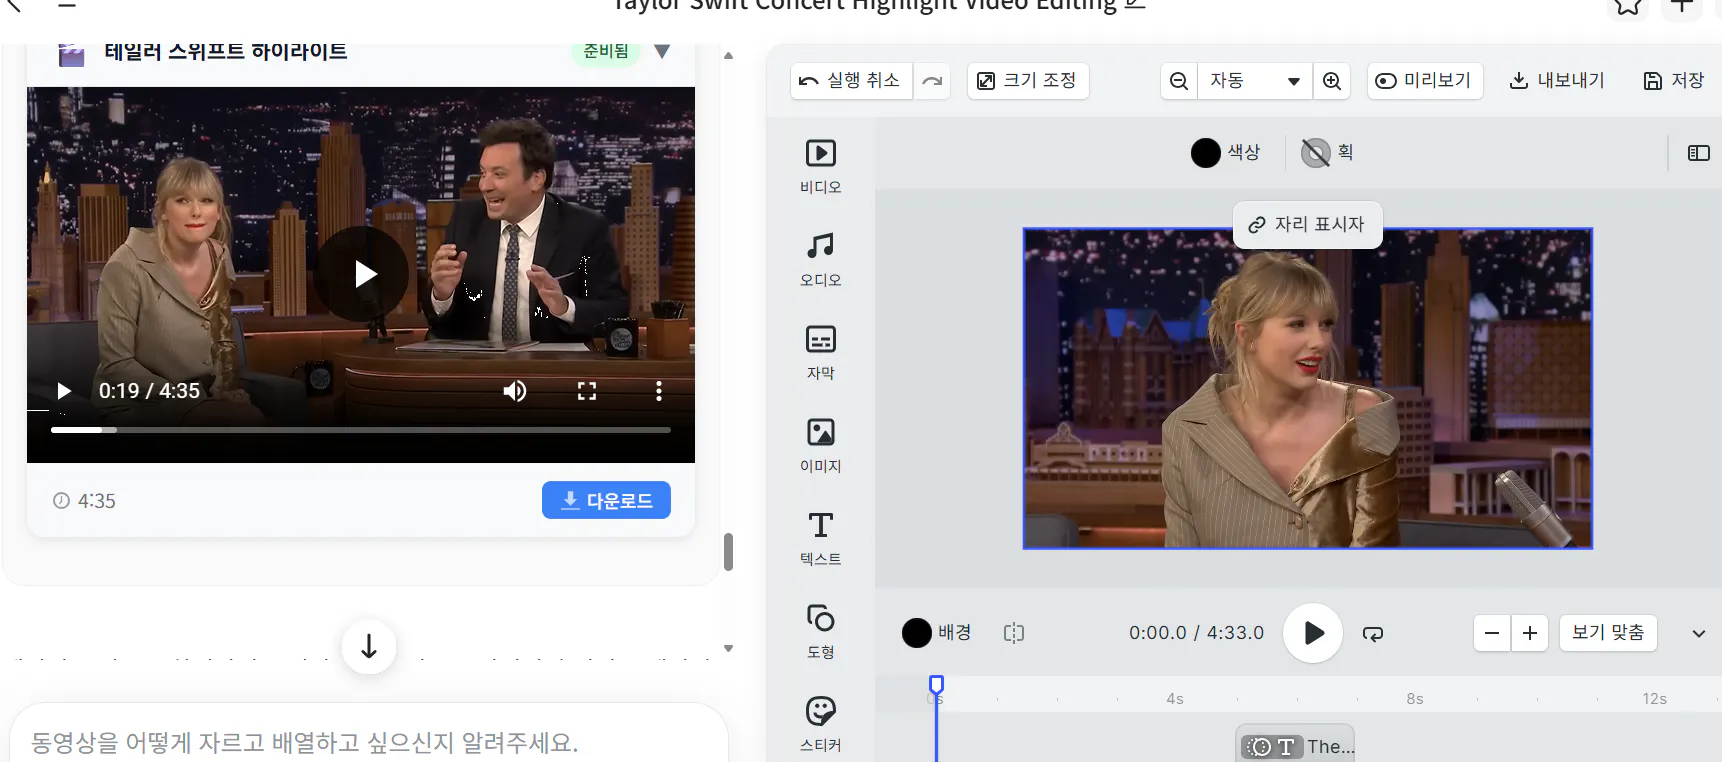Click the 준비됨 status badge

click(x=606, y=51)
